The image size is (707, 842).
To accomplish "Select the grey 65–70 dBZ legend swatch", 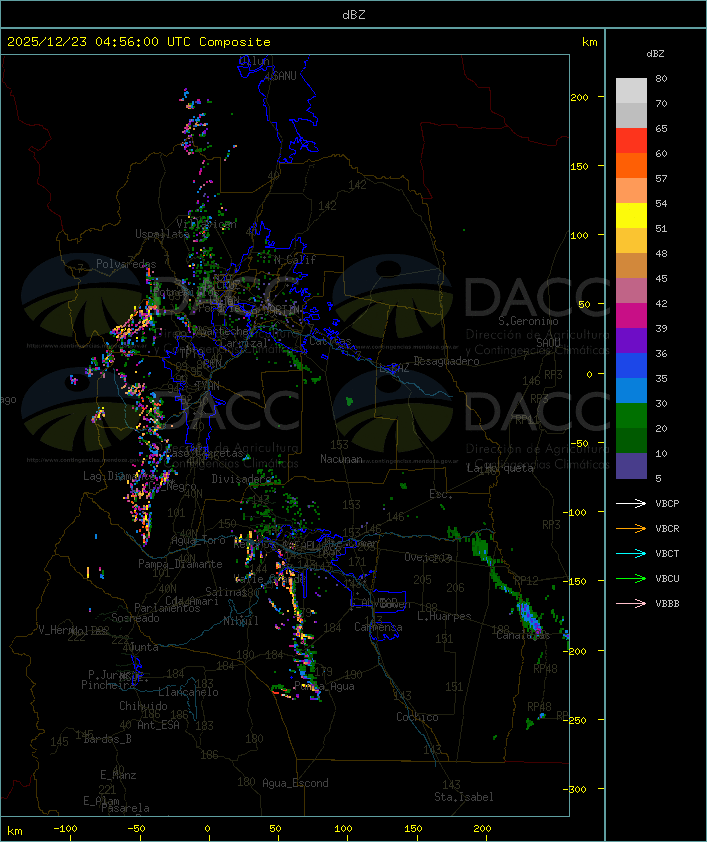I will [631, 115].
